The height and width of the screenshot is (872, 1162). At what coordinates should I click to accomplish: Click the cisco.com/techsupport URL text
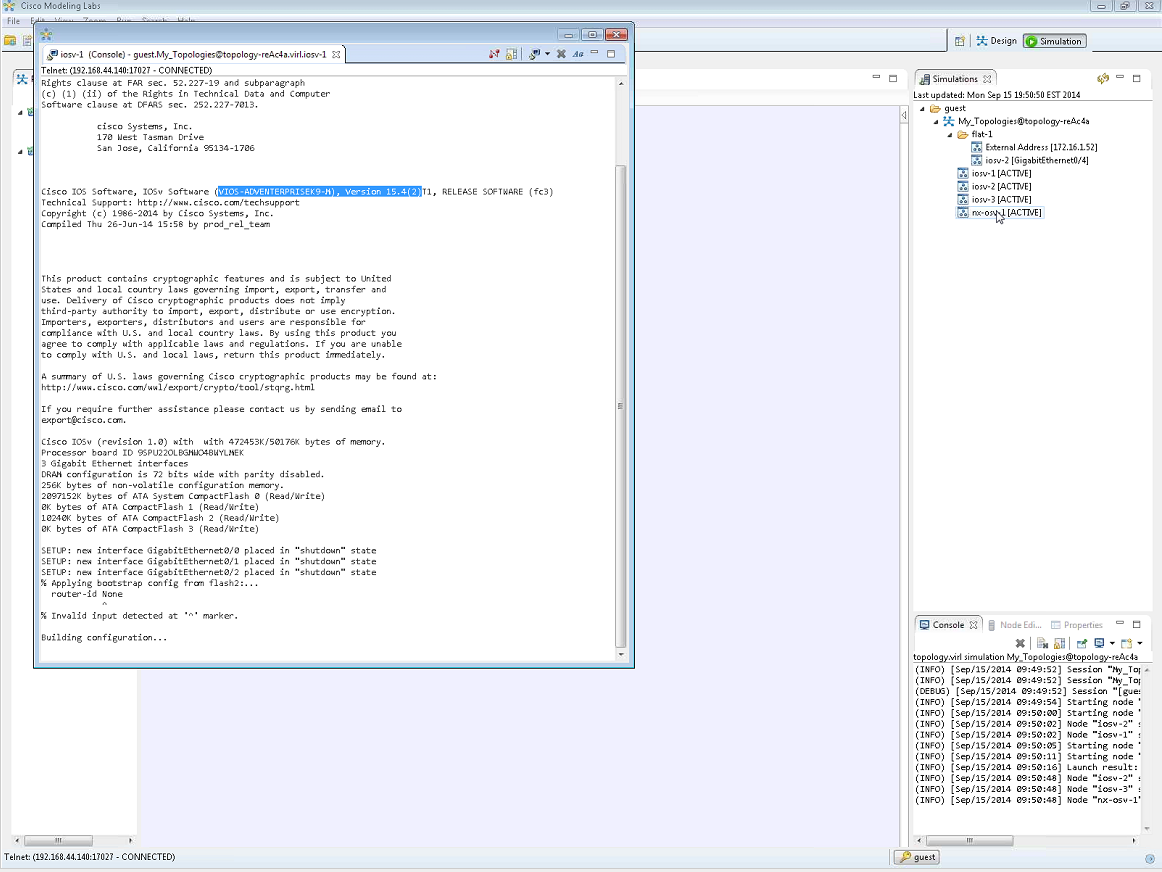coord(218,202)
